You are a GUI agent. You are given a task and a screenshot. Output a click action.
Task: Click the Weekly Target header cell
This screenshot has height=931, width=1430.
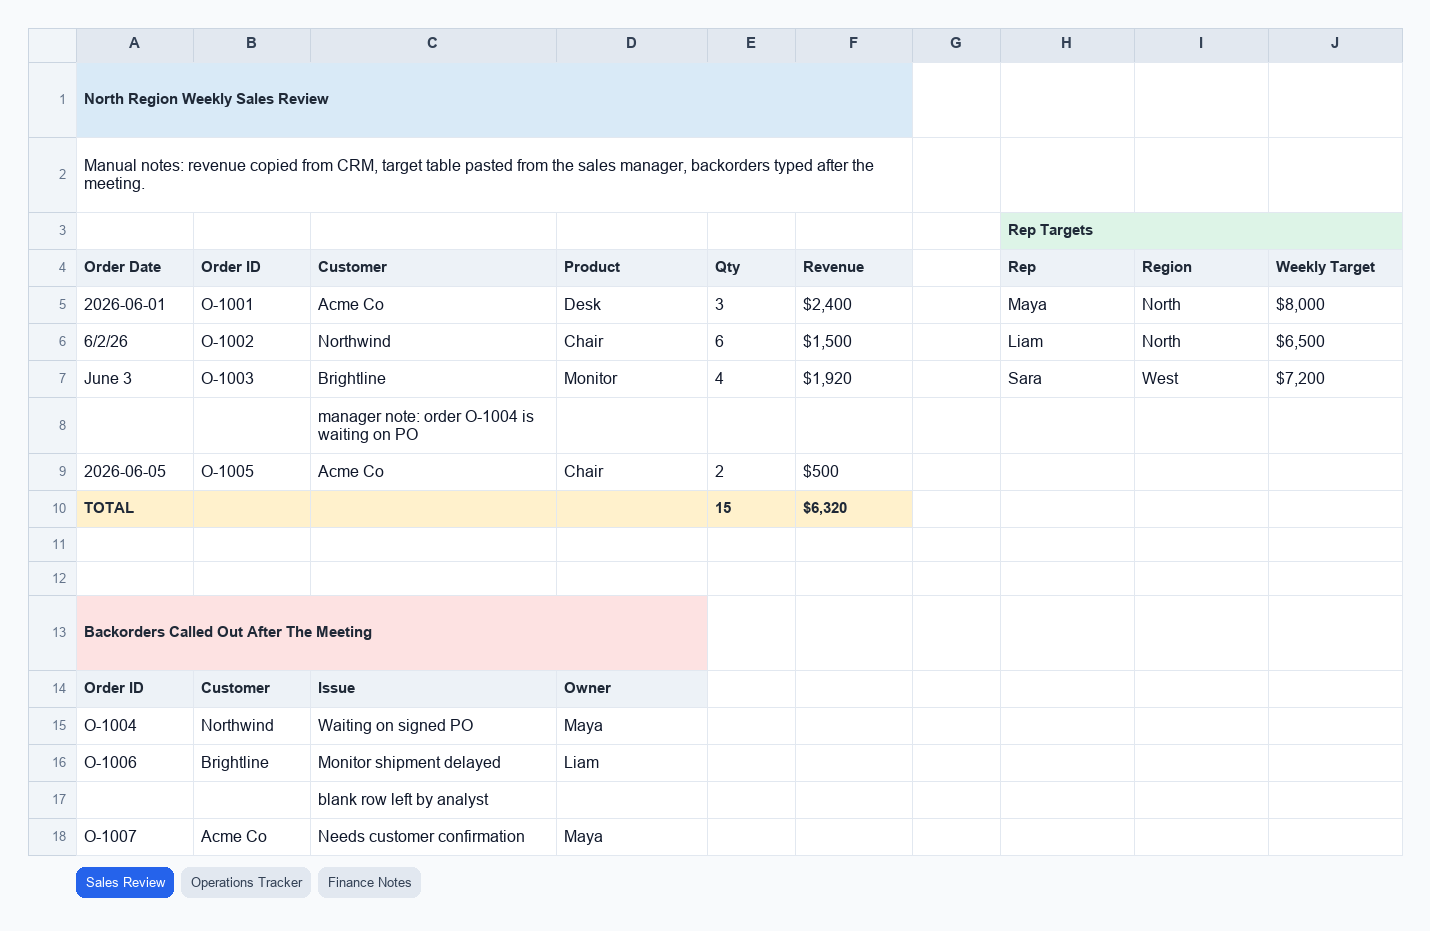pos(1335,268)
